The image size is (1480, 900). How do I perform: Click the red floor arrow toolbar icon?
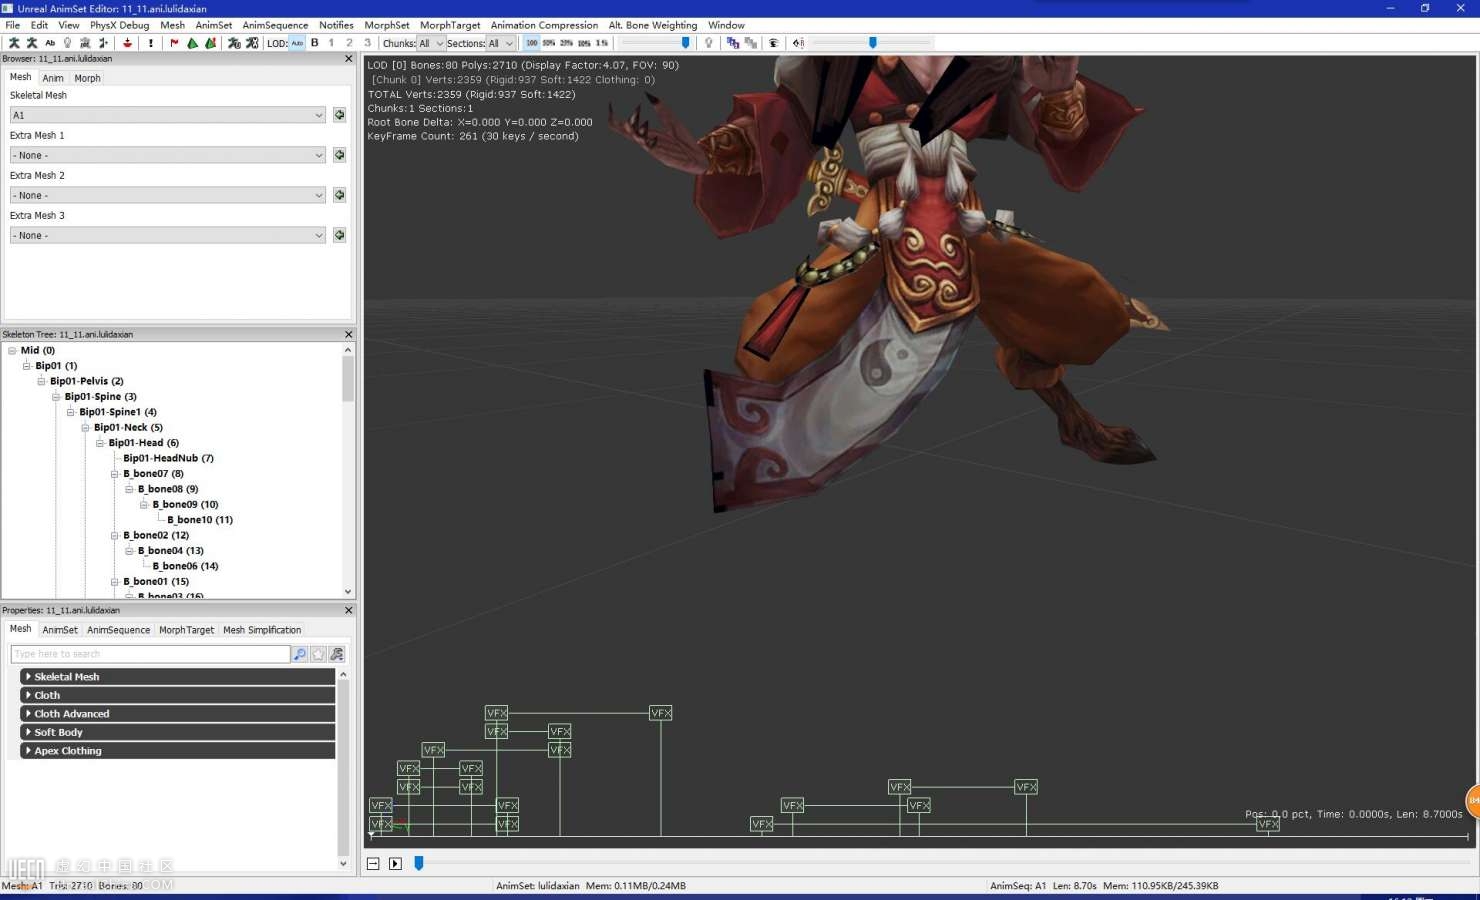(x=127, y=43)
